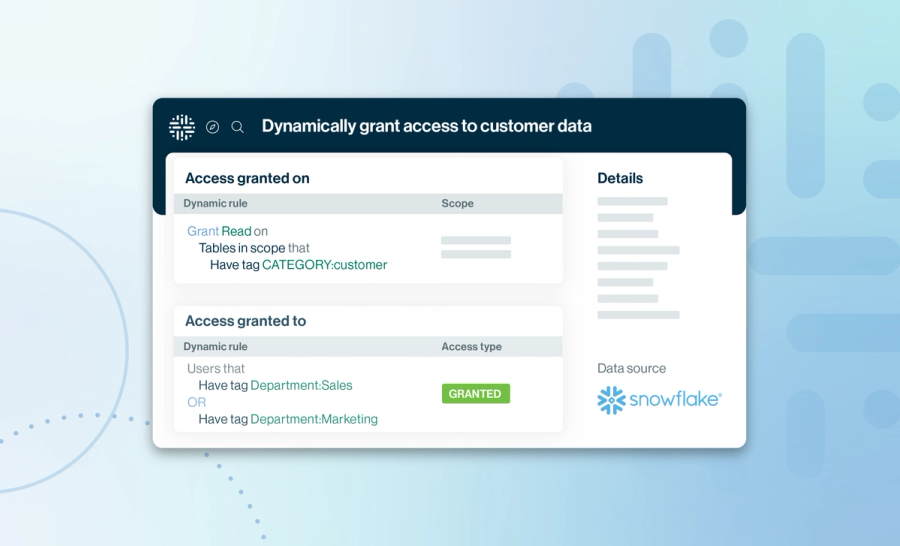Click Dynamic rule header above Users that
This screenshot has height=546, width=900.
[215, 346]
